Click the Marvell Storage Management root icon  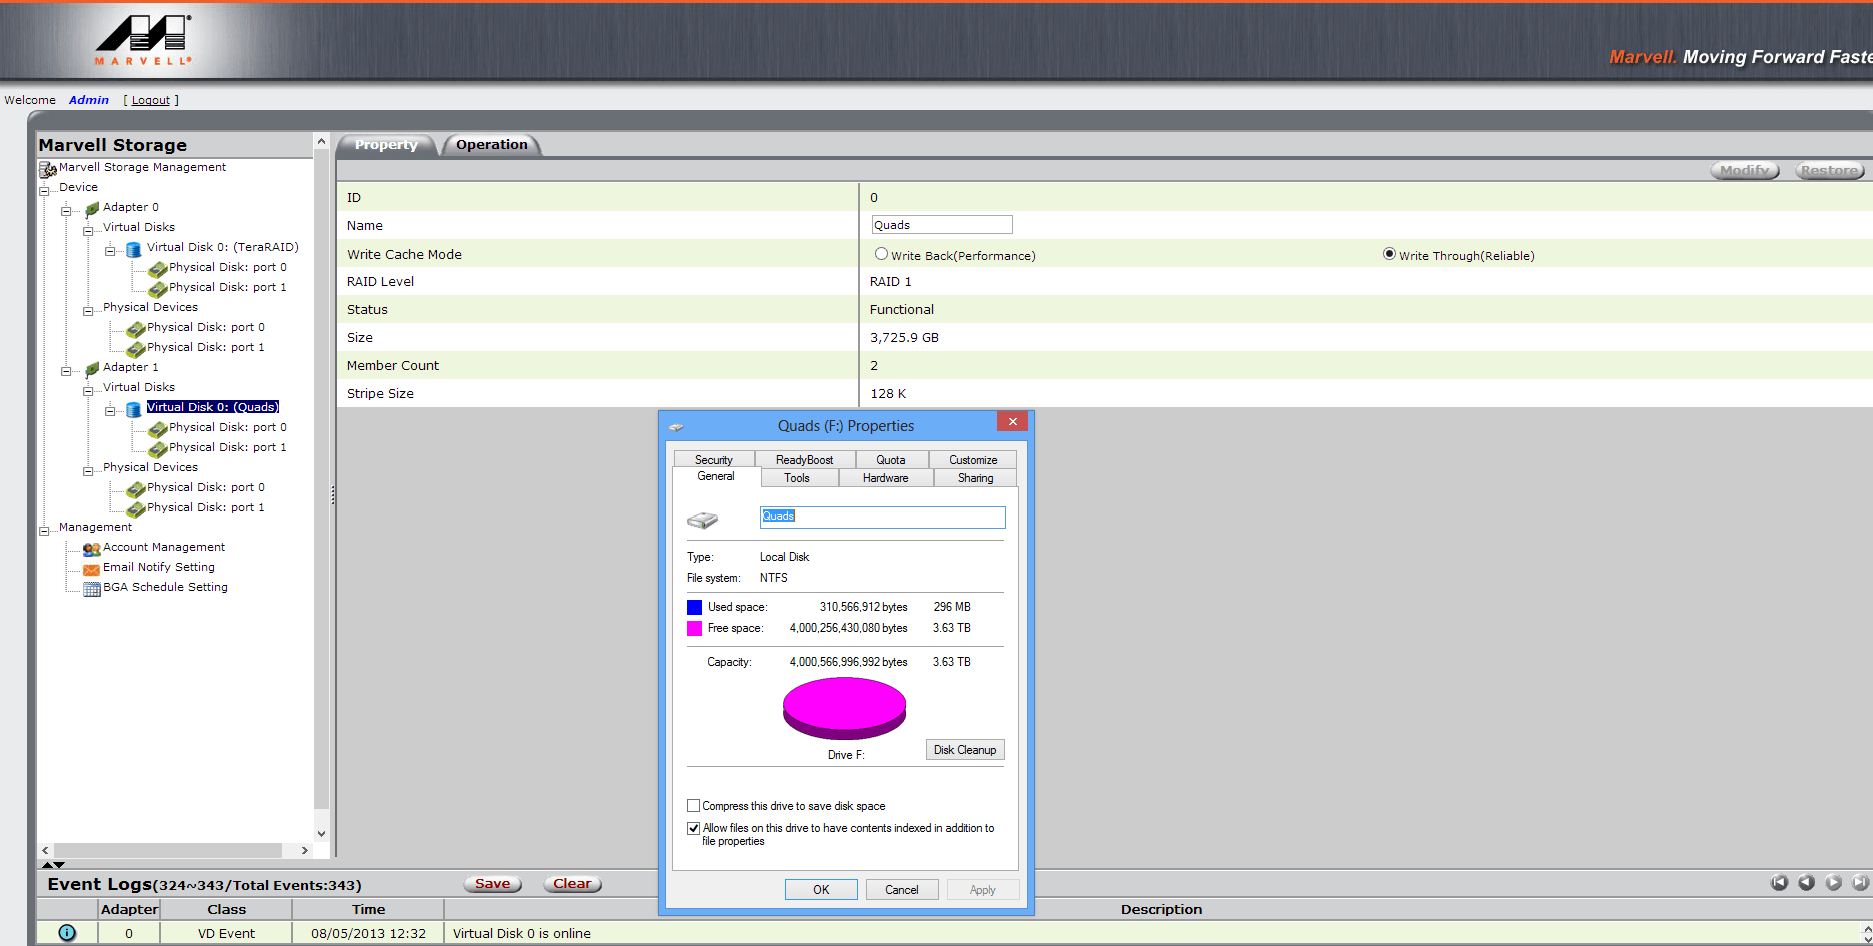(47, 169)
